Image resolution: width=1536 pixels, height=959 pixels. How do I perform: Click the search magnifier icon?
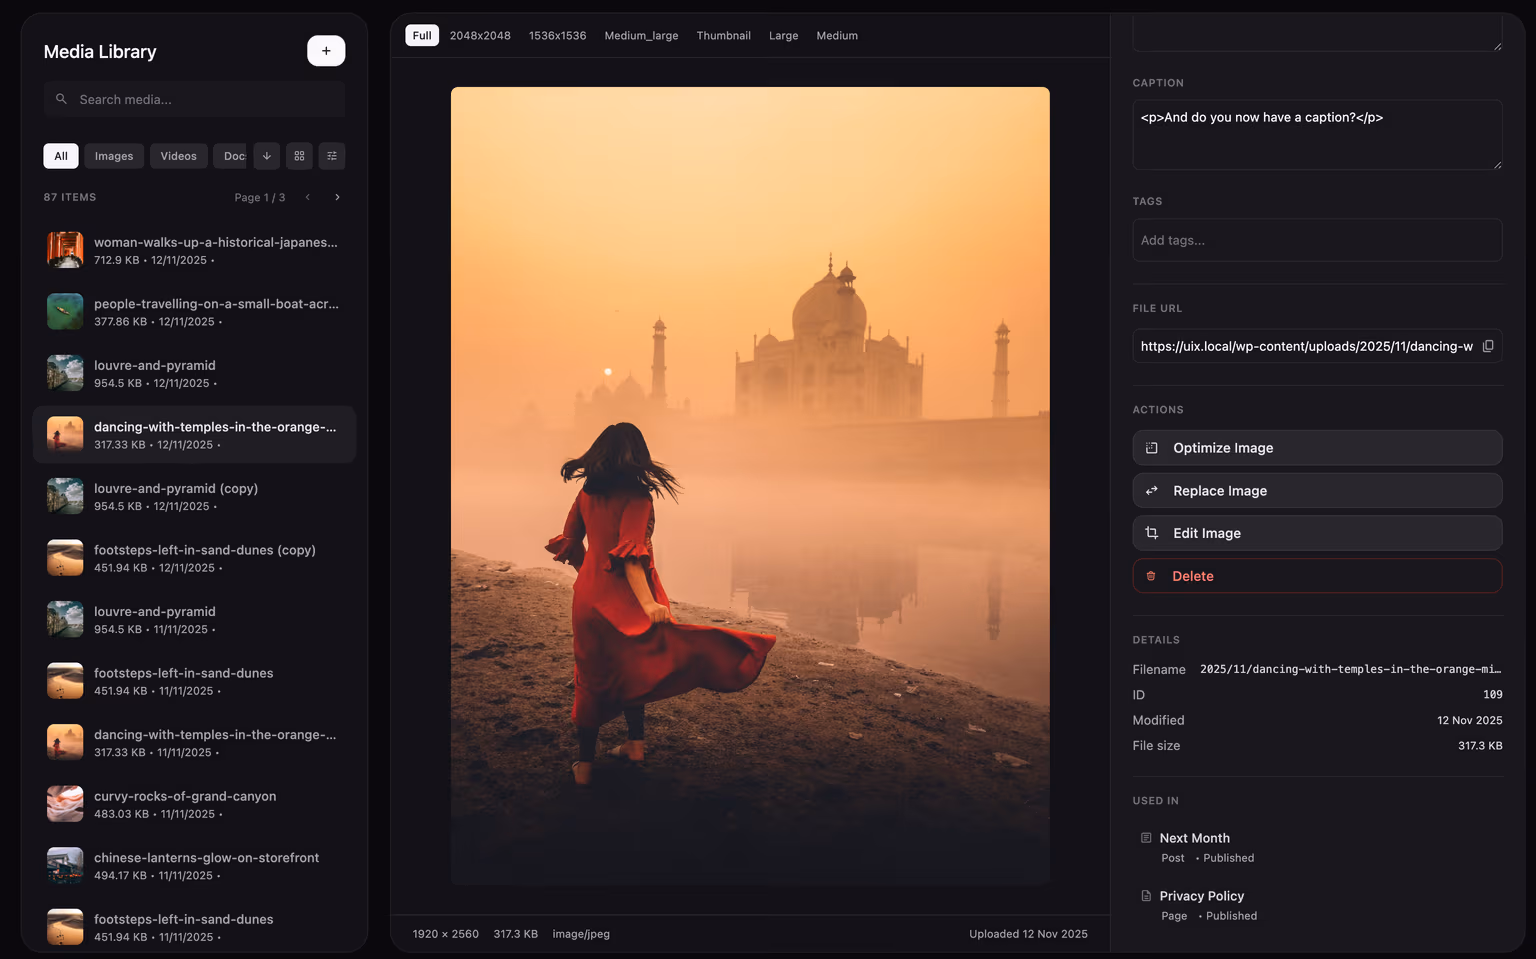click(61, 99)
